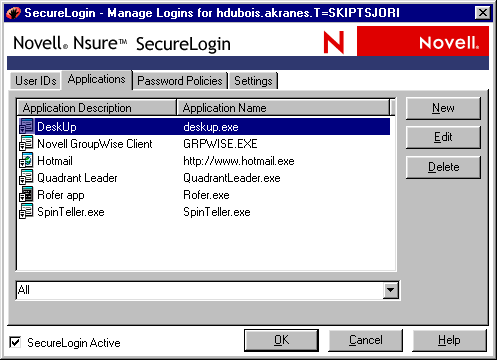The width and height of the screenshot is (497, 360).
Task: Select SpinTeller.exe in the description column
Action: click(71, 212)
